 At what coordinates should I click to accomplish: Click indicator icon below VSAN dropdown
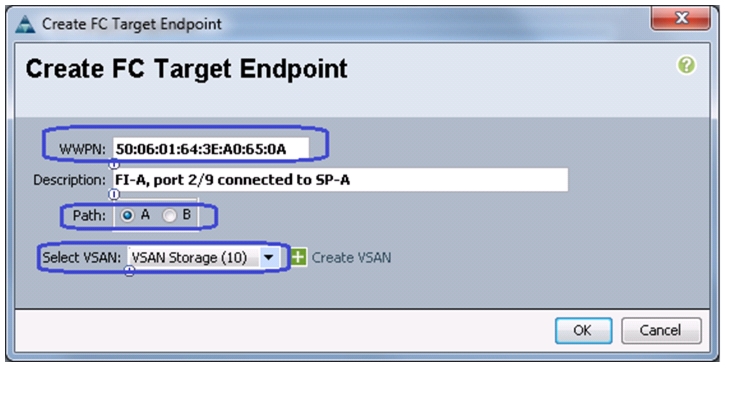tap(129, 271)
